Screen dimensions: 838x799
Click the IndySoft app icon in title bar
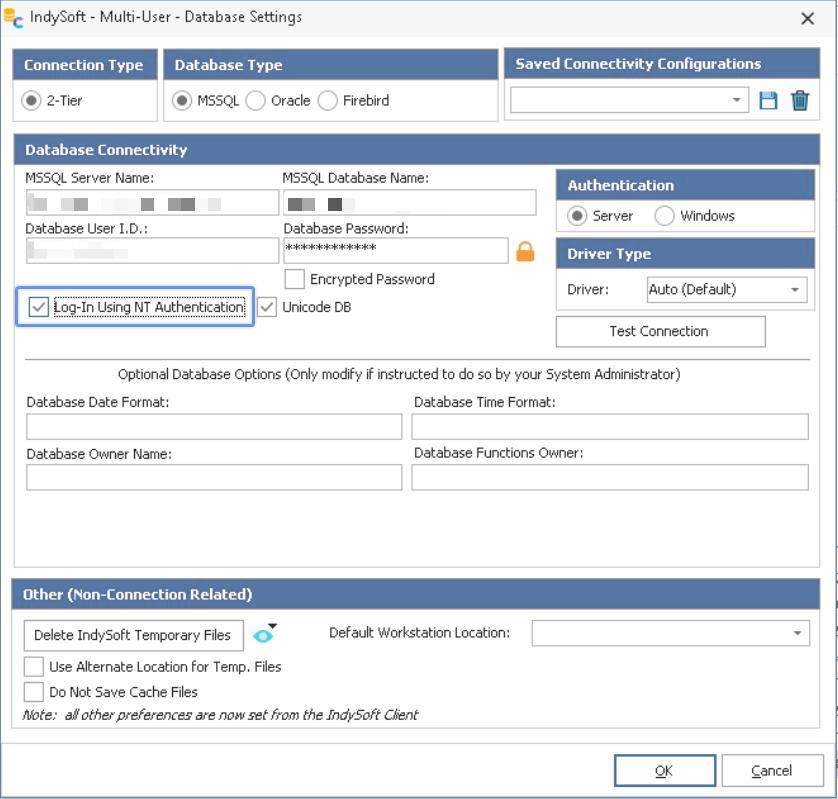click(x=13, y=18)
